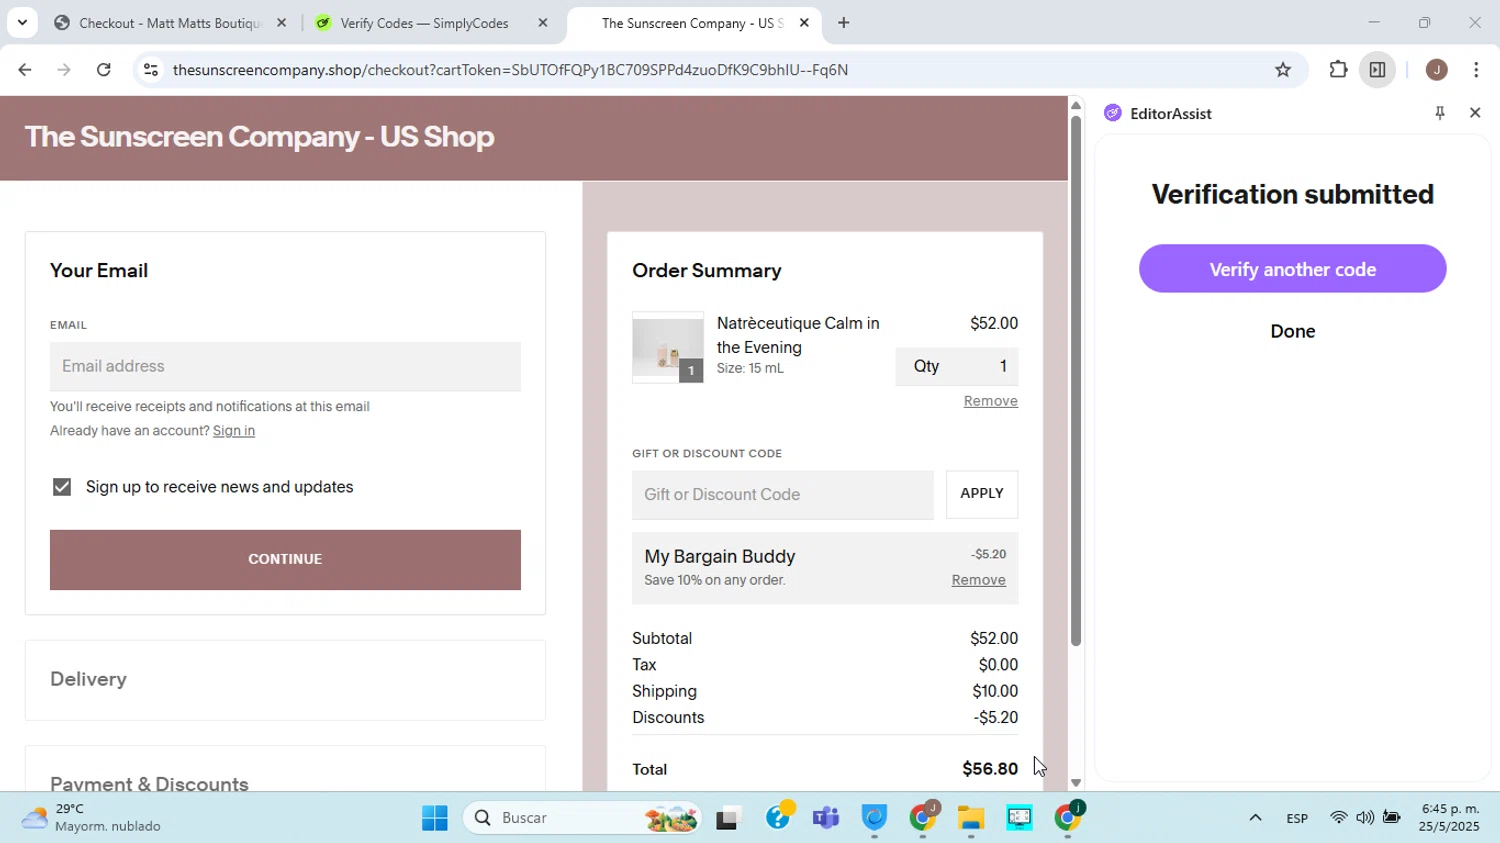Open the weather widget on taskbar
Viewport: 1500px width, 843px height.
pyautogui.click(x=90, y=818)
